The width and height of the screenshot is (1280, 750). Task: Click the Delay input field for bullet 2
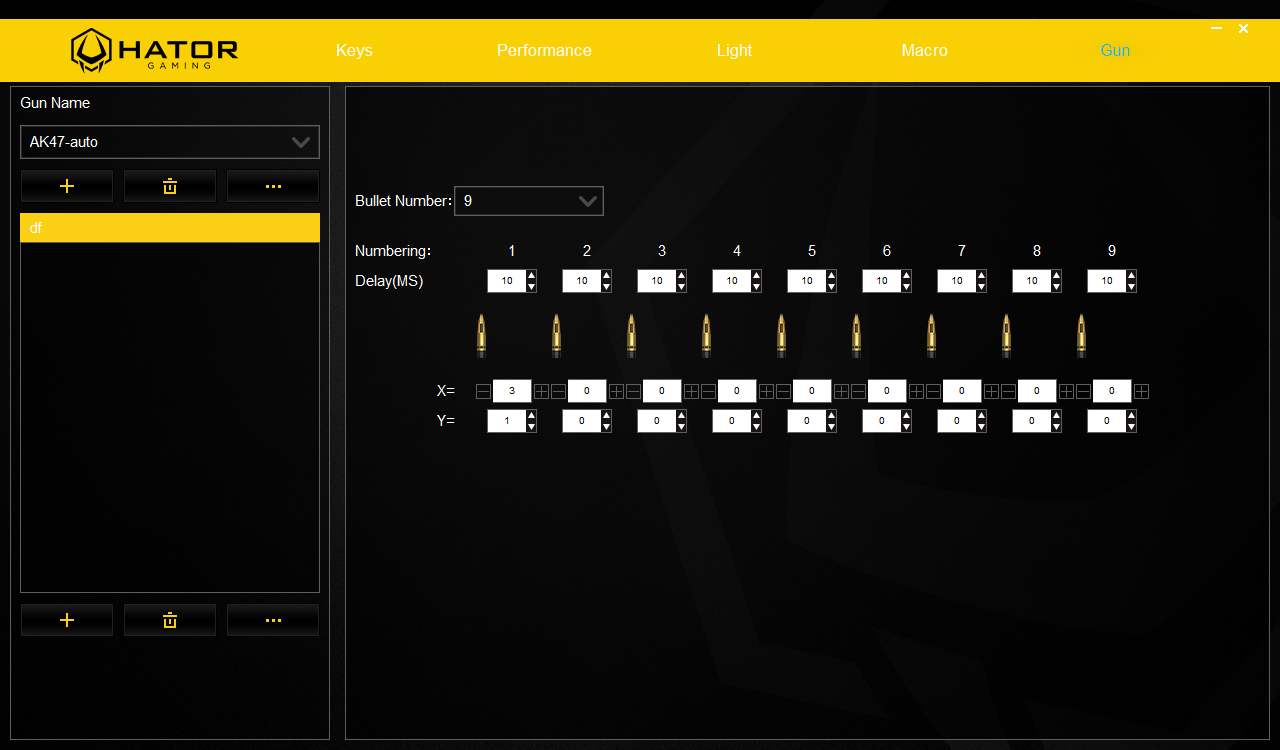click(582, 281)
